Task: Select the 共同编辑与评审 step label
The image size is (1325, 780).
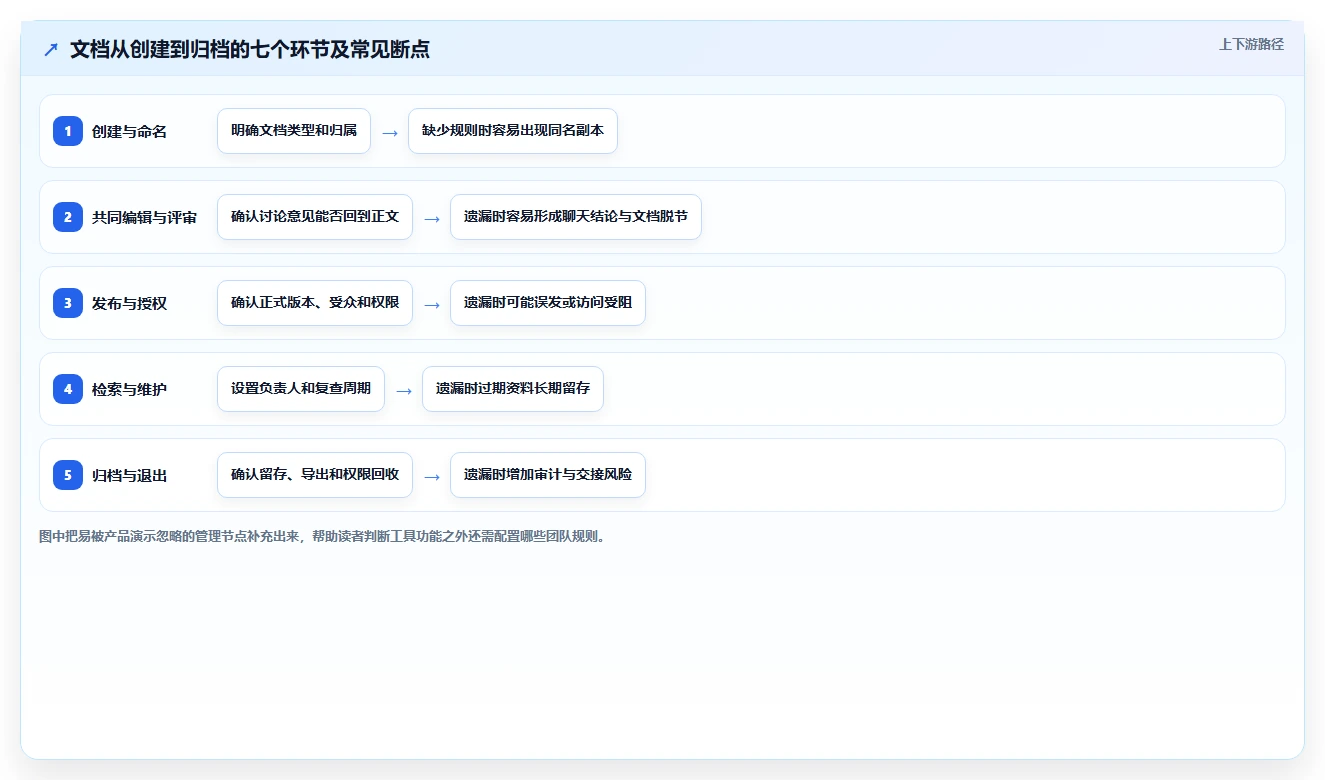Action: 144,217
